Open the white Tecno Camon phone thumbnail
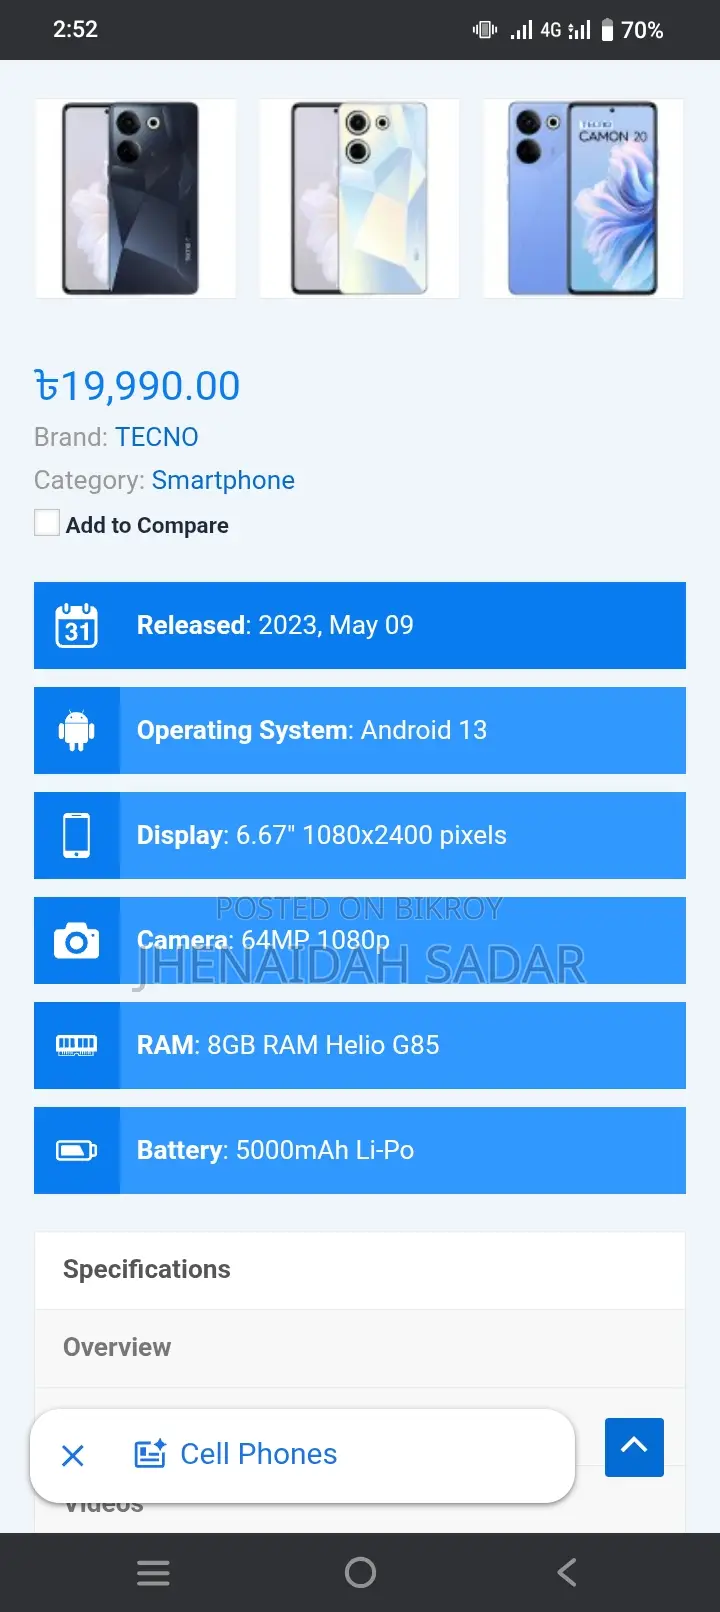This screenshot has height=1612, width=720. coord(359,198)
